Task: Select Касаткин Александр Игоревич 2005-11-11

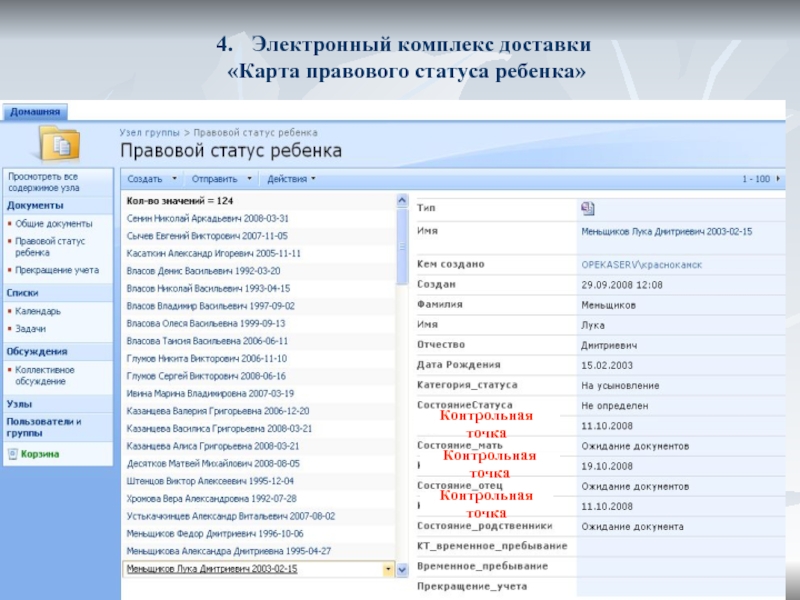Action: point(214,254)
